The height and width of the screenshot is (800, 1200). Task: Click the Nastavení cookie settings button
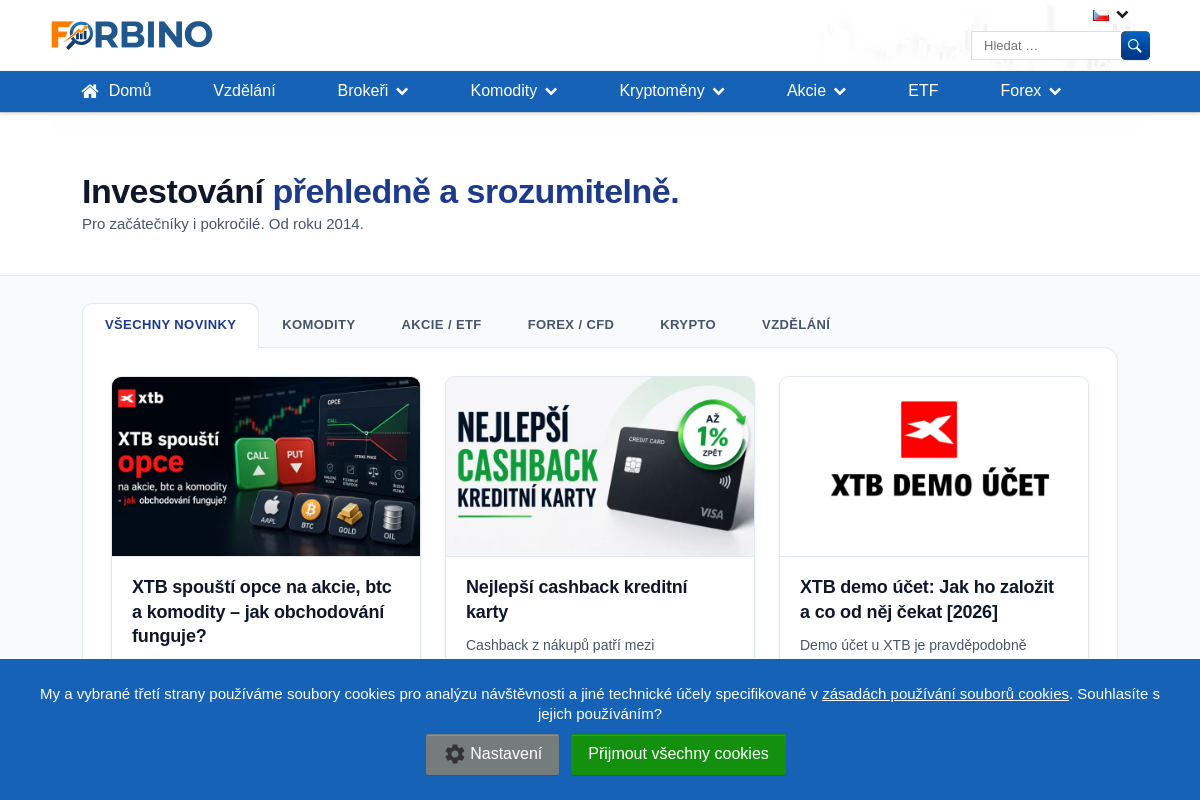click(x=493, y=754)
